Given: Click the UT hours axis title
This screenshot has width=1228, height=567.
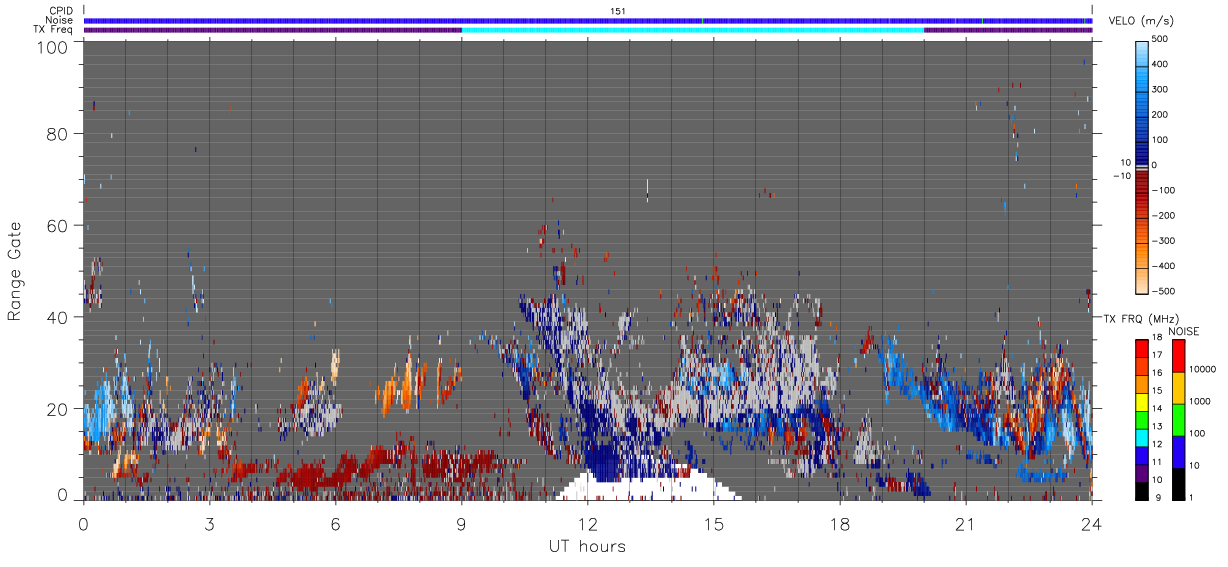Looking at the screenshot, I should [x=587, y=546].
